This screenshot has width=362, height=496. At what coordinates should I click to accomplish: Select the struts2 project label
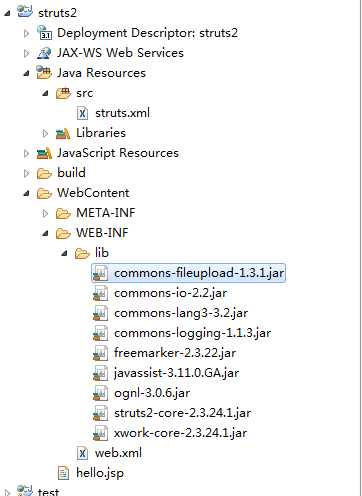pyautogui.click(x=57, y=13)
